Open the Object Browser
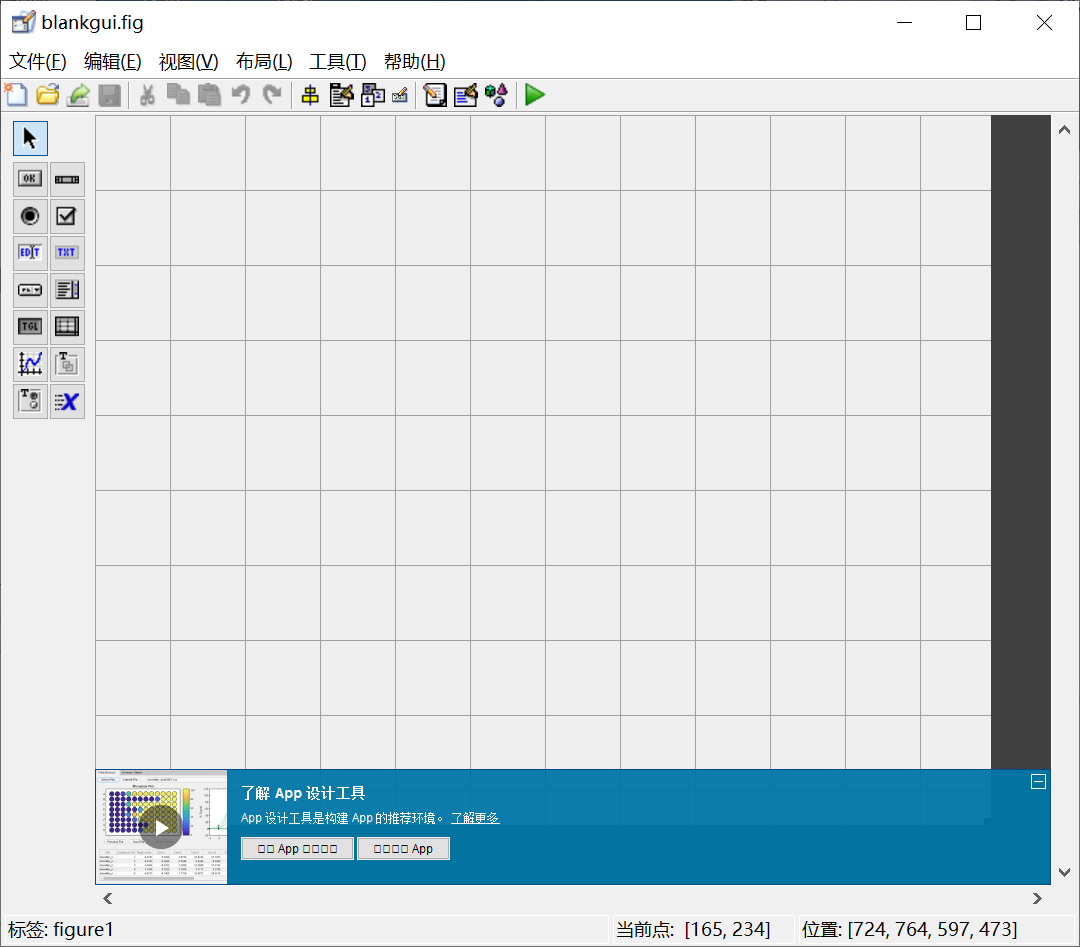The image size is (1080, 947). click(x=497, y=94)
